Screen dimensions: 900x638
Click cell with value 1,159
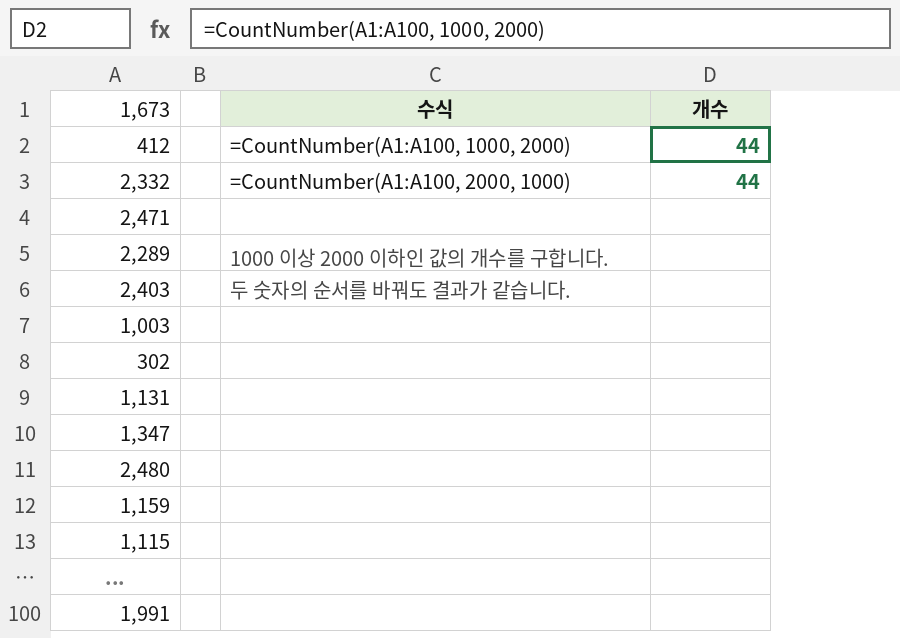115,505
